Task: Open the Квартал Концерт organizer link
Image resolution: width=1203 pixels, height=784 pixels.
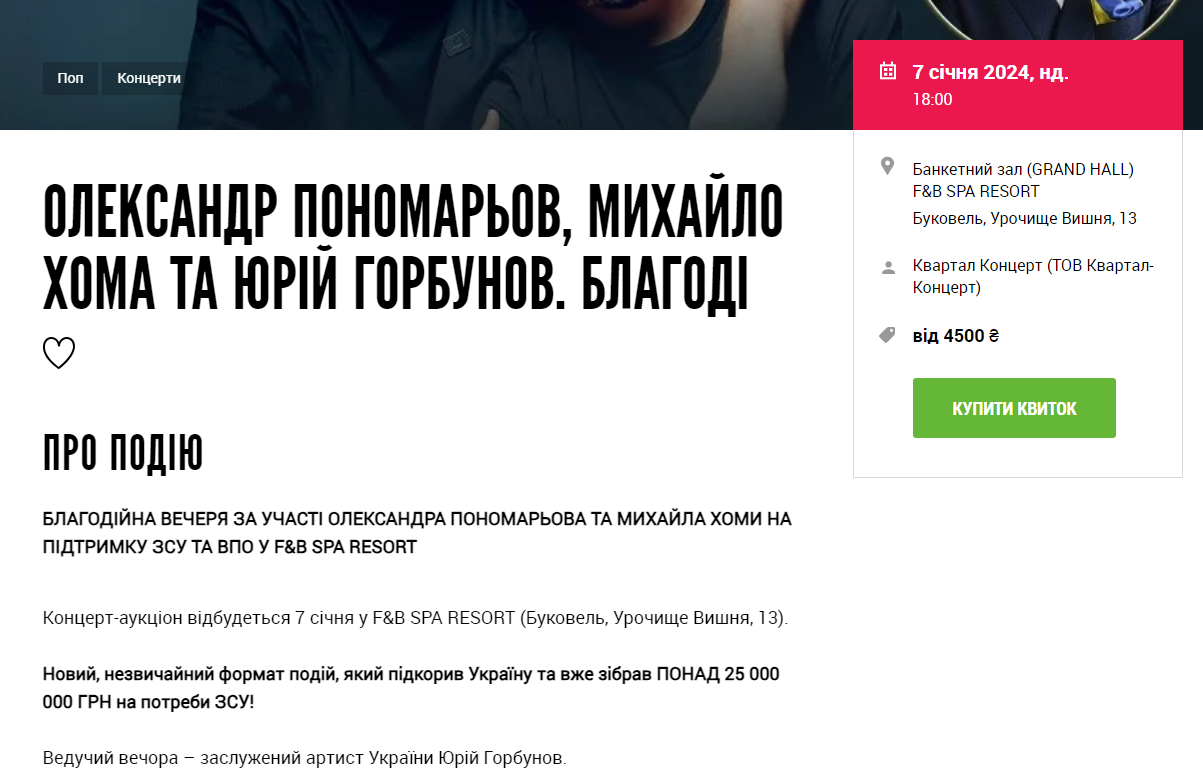Action: pos(1033,277)
